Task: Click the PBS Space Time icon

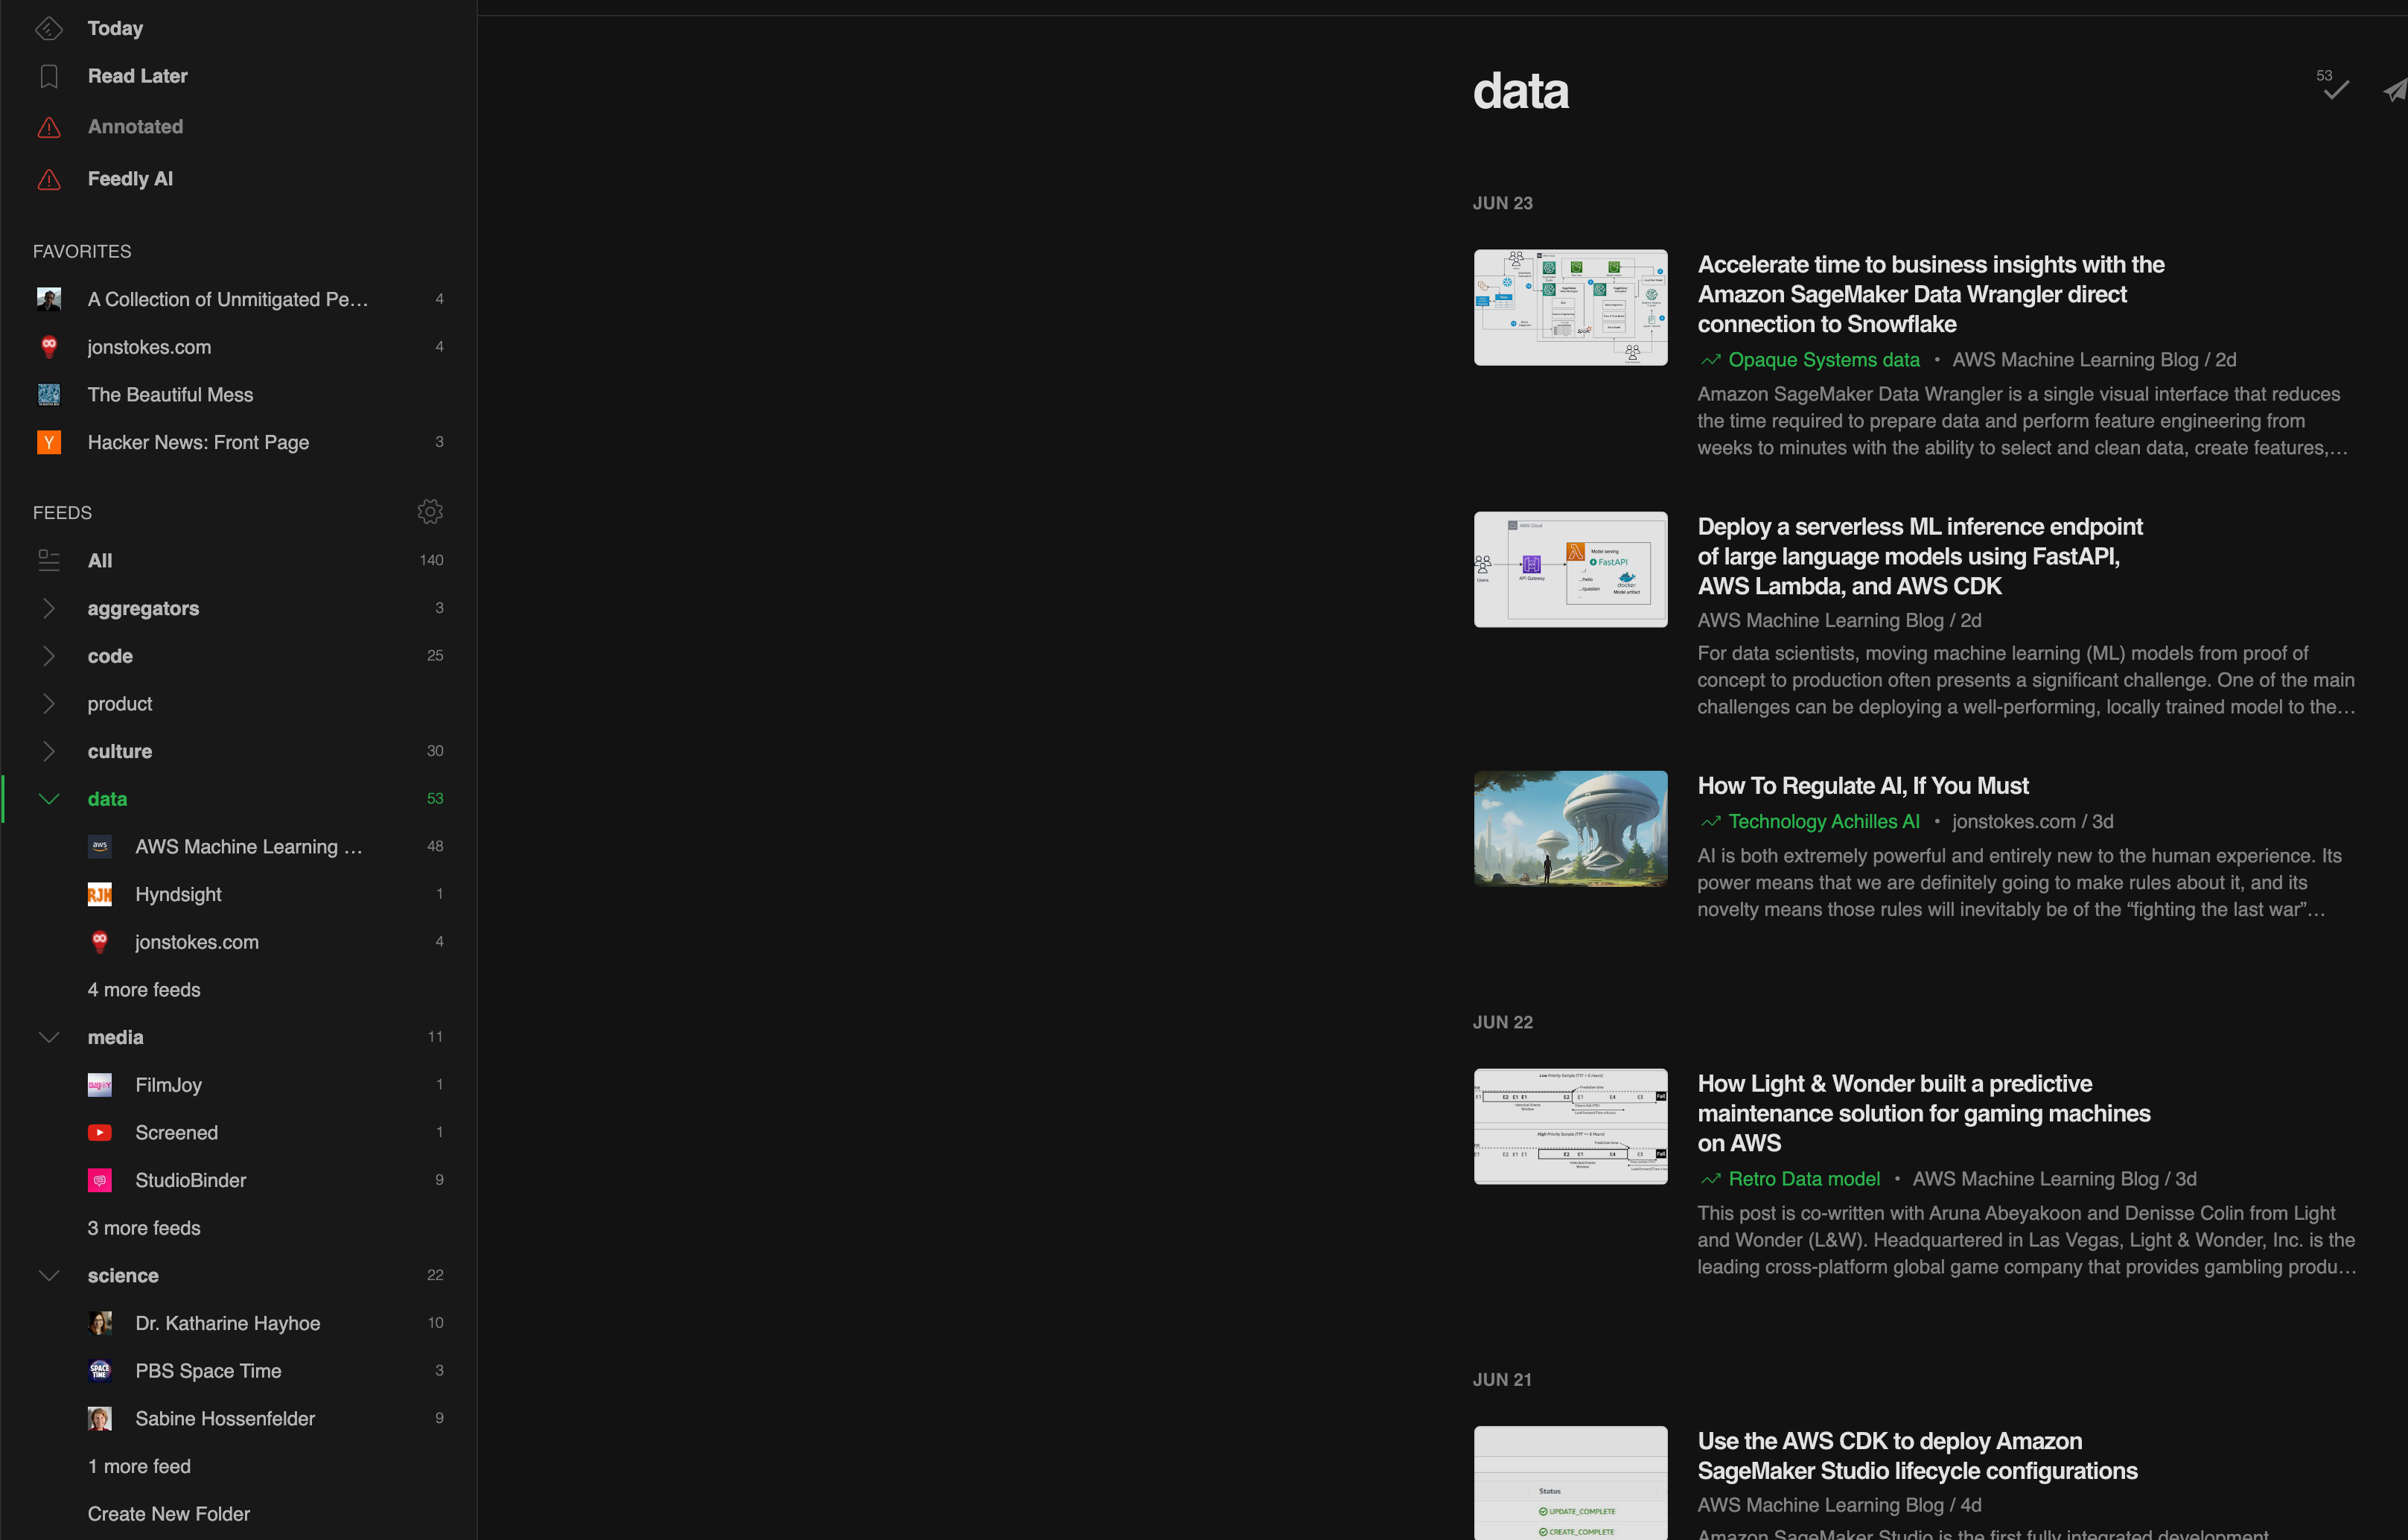Action: 100,1371
